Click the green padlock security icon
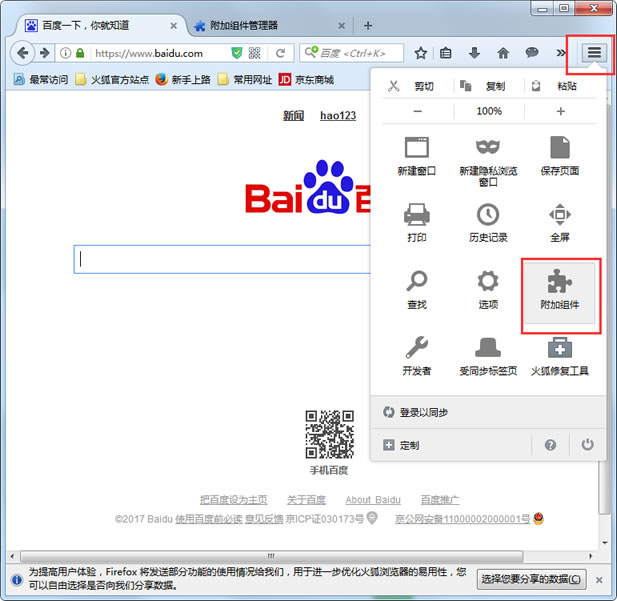The width and height of the screenshot is (617, 601). [80, 53]
